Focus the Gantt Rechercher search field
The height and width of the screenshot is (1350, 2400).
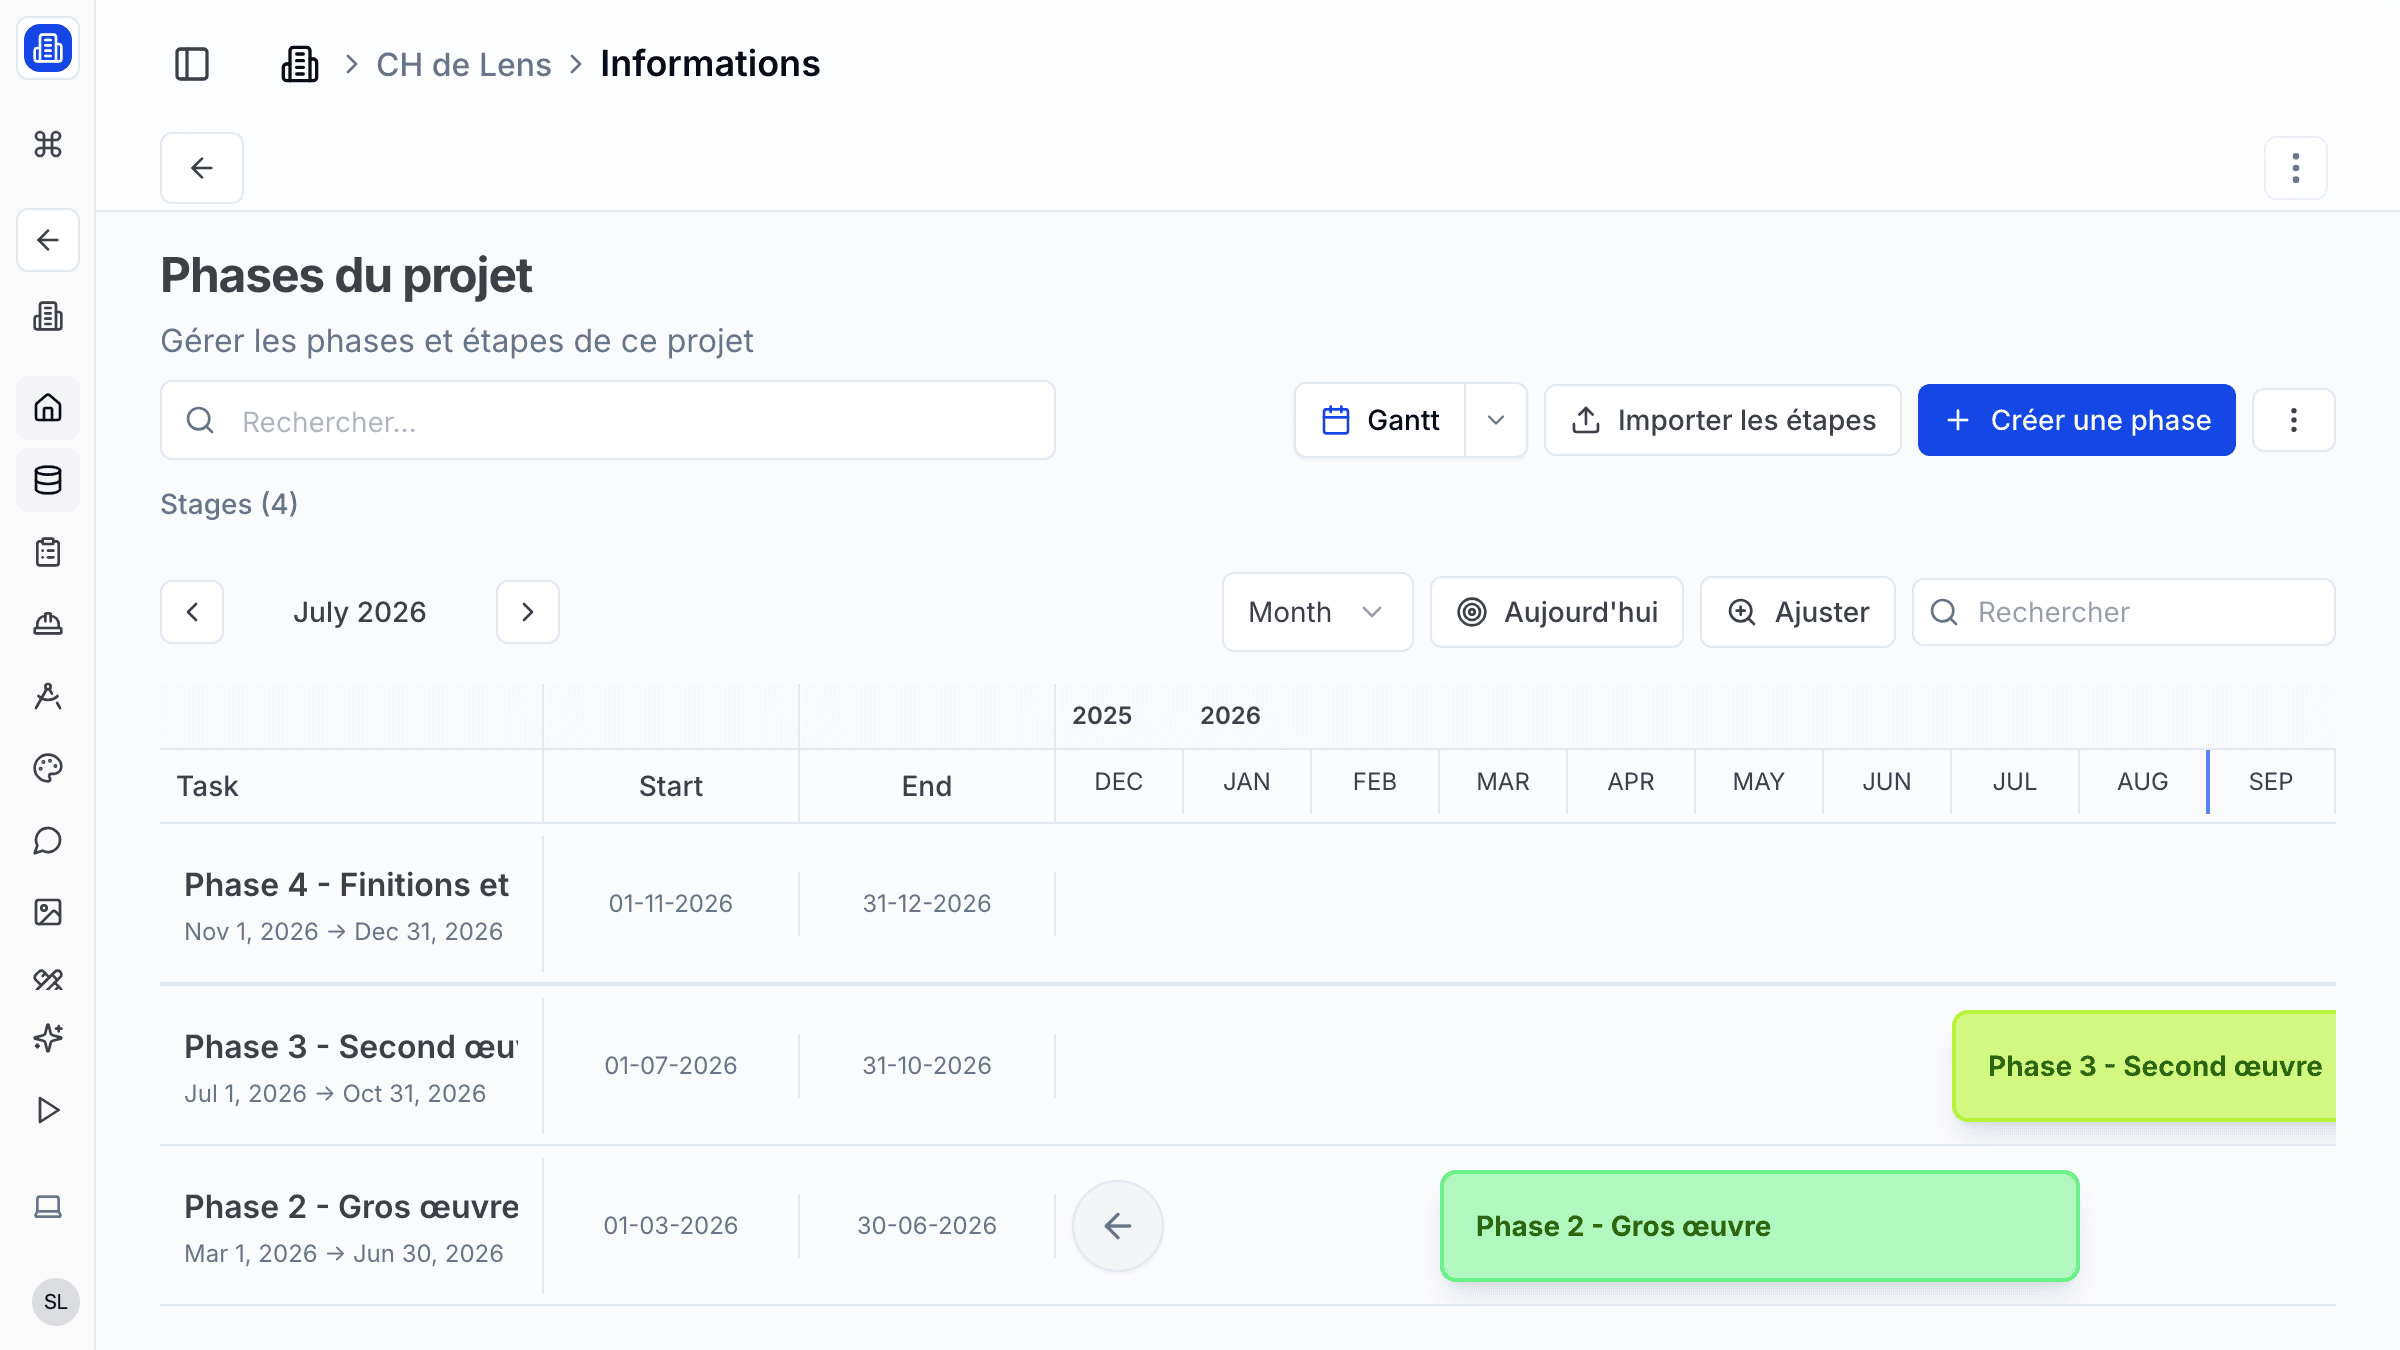(2124, 612)
